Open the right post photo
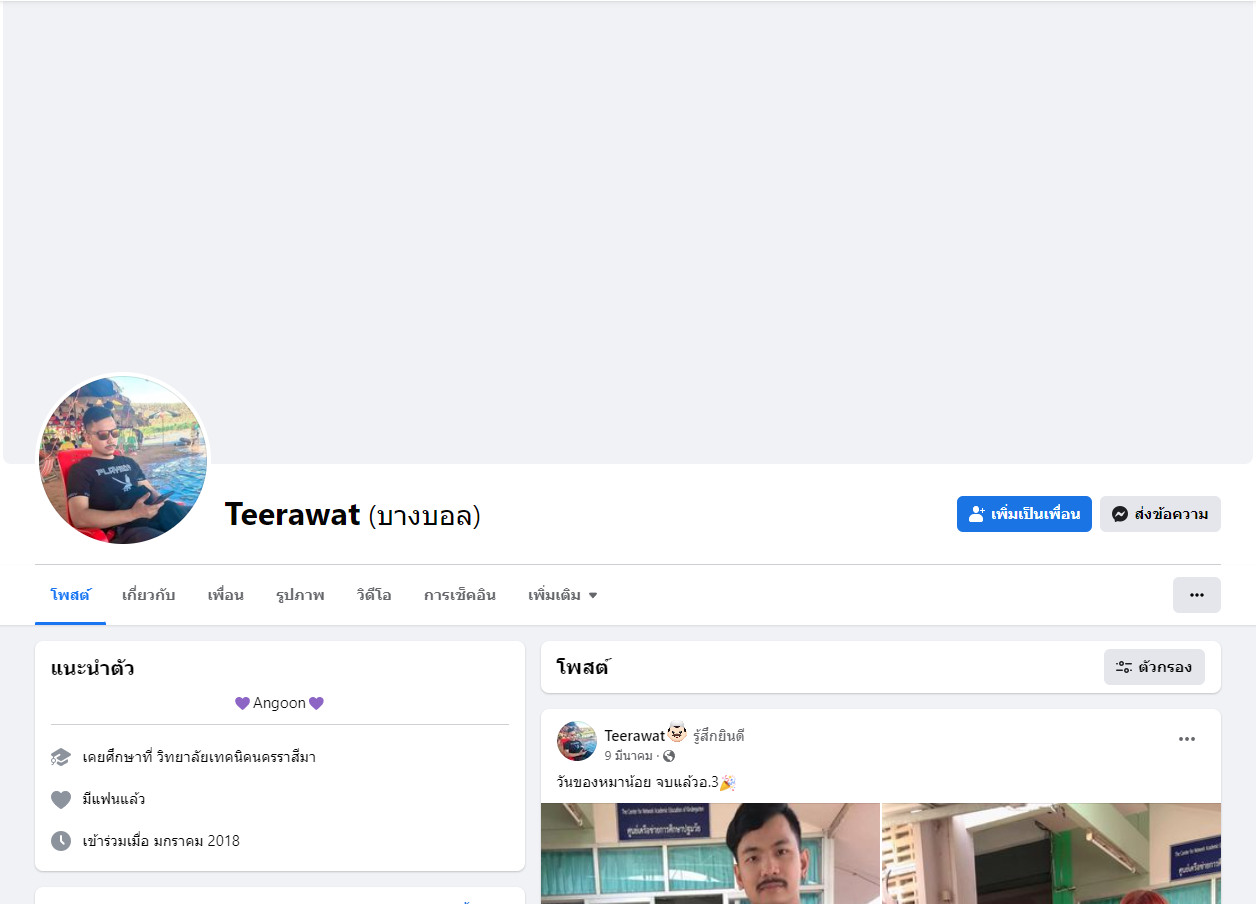This screenshot has height=904, width=1256. [x=1051, y=853]
